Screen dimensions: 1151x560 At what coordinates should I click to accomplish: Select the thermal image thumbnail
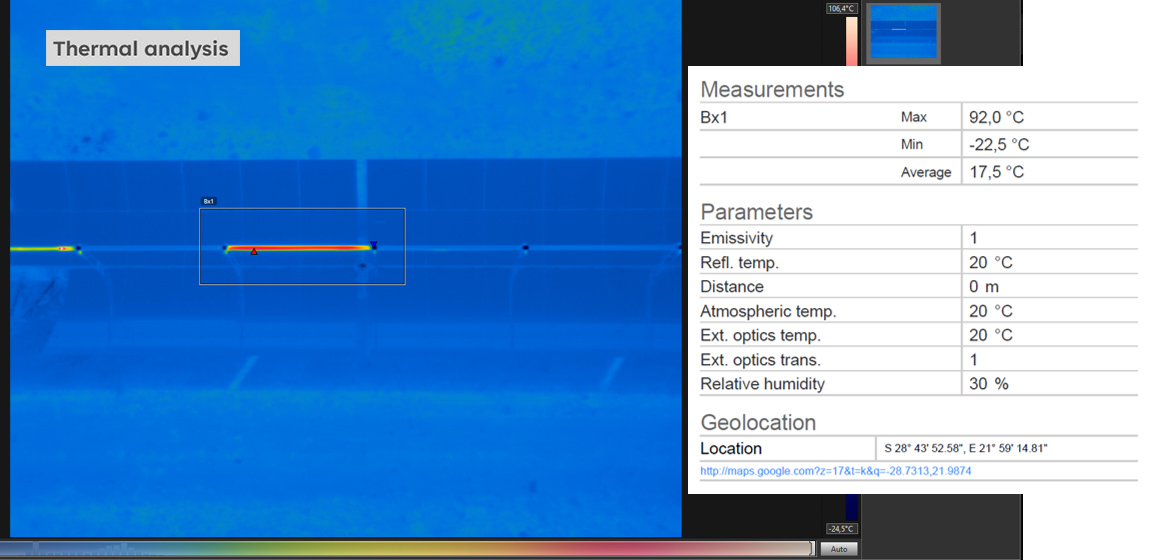903,32
